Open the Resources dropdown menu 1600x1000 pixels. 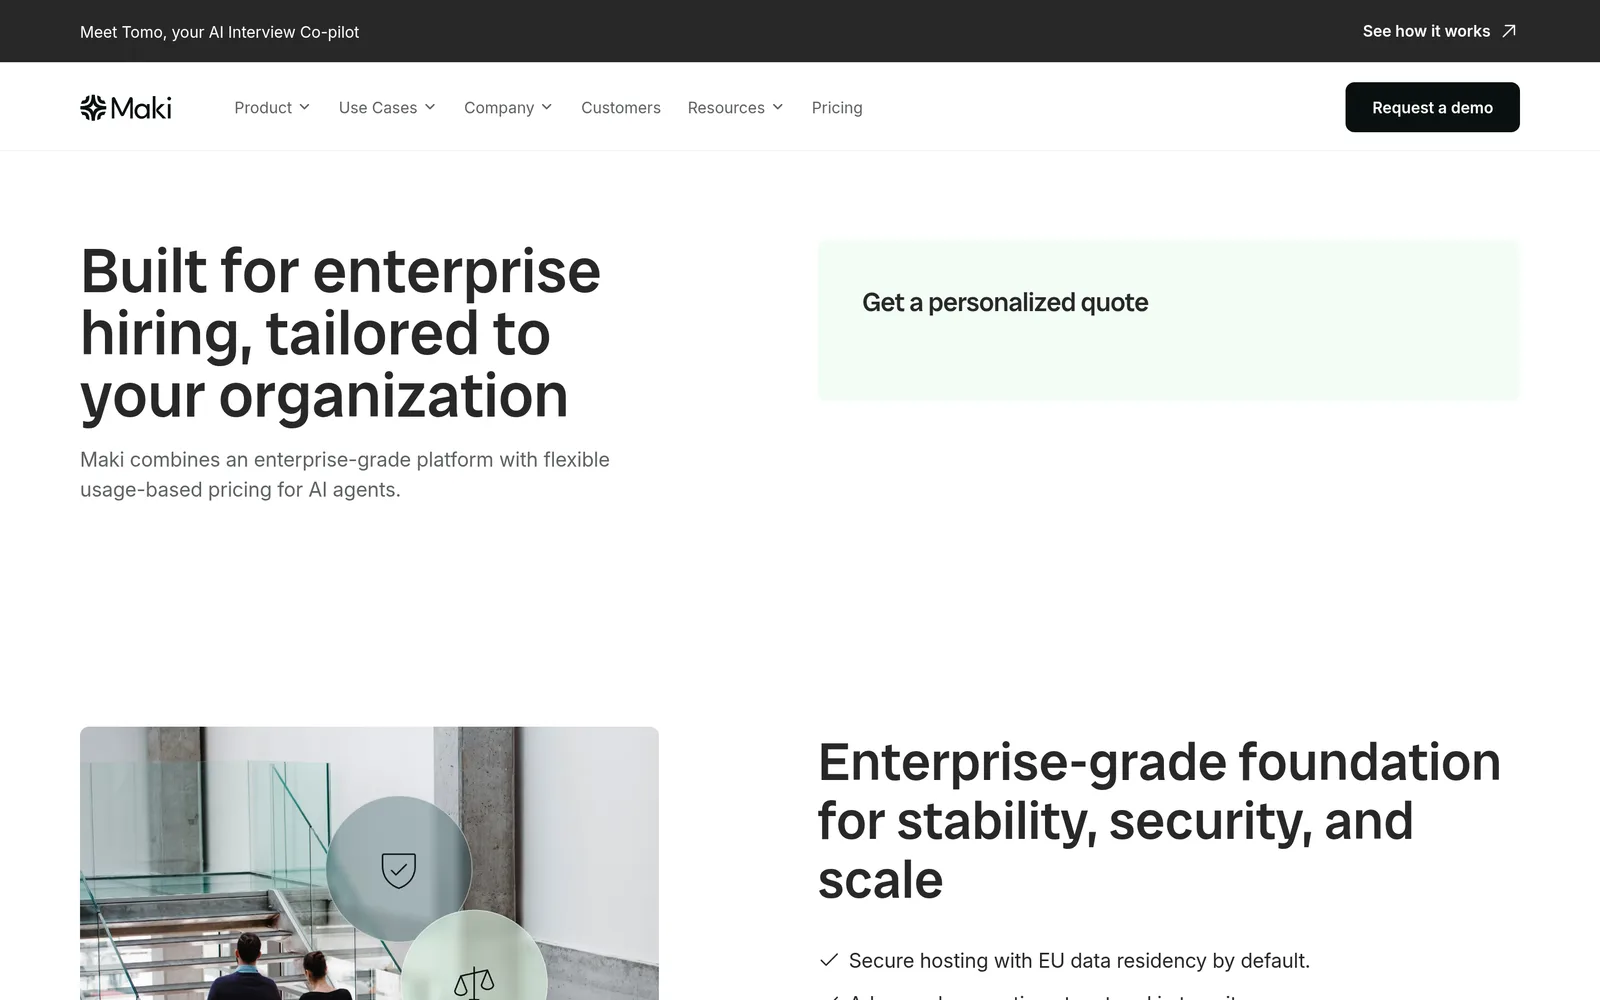click(x=735, y=107)
